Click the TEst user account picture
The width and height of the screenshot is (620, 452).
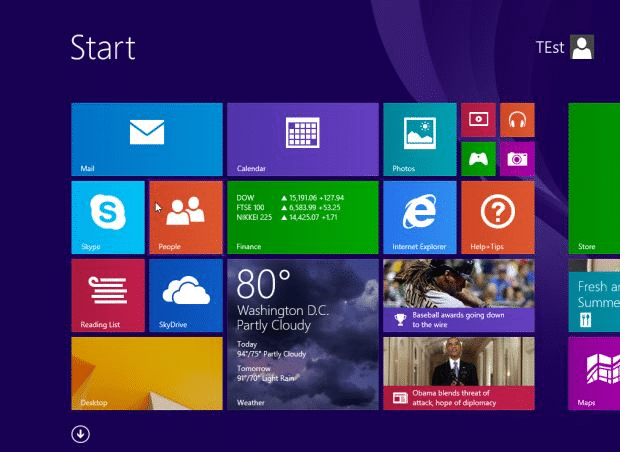point(582,47)
